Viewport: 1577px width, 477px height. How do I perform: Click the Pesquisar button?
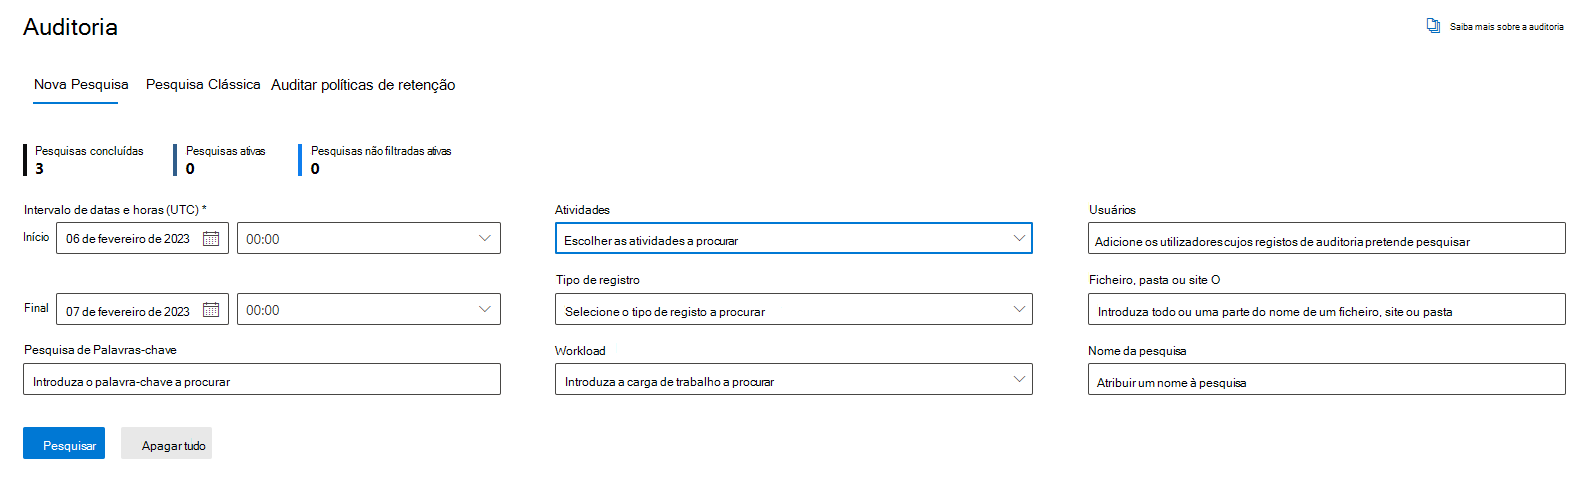click(x=64, y=443)
